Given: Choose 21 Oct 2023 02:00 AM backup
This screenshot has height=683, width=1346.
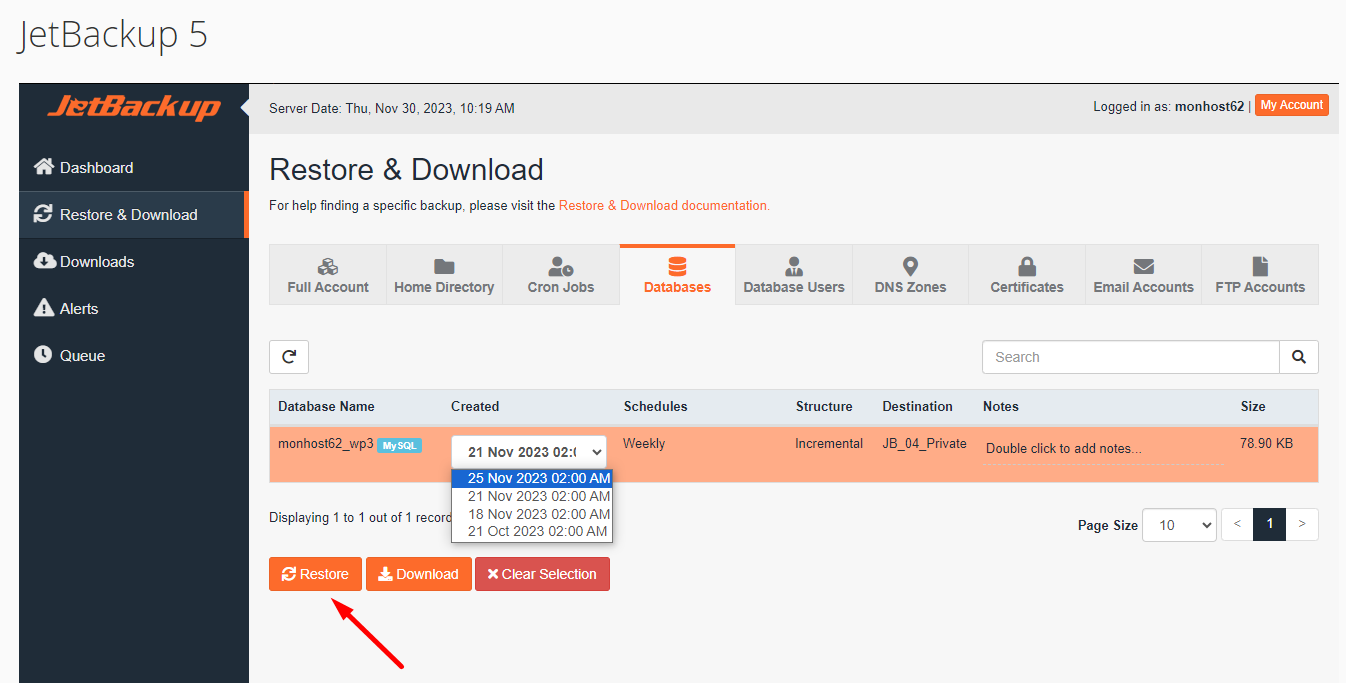Looking at the screenshot, I should click(532, 531).
